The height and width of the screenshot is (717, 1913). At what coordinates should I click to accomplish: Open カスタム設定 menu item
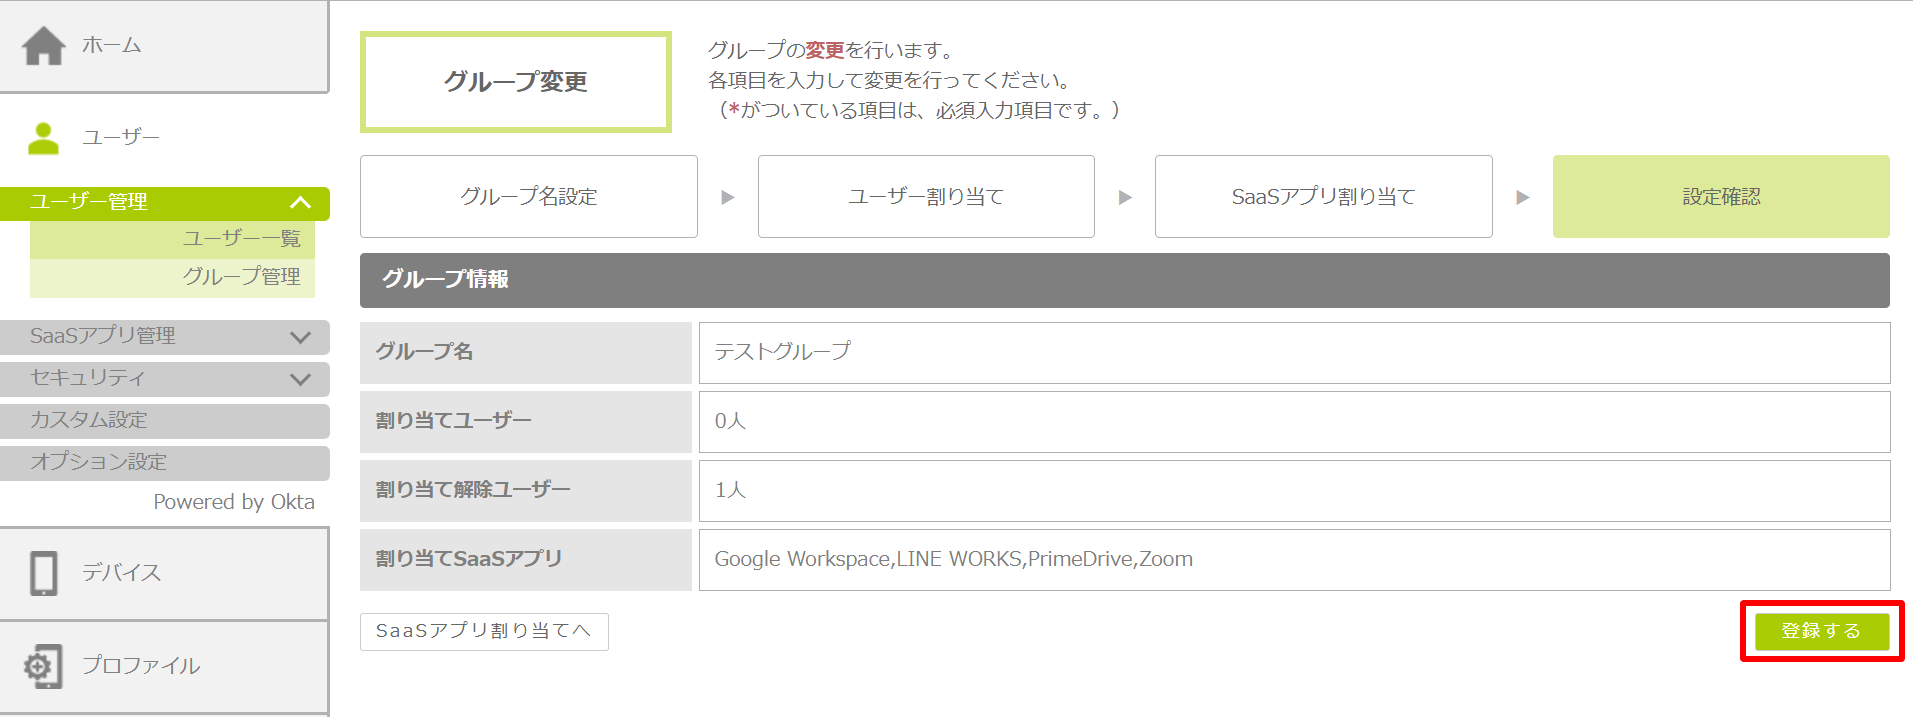(x=164, y=420)
